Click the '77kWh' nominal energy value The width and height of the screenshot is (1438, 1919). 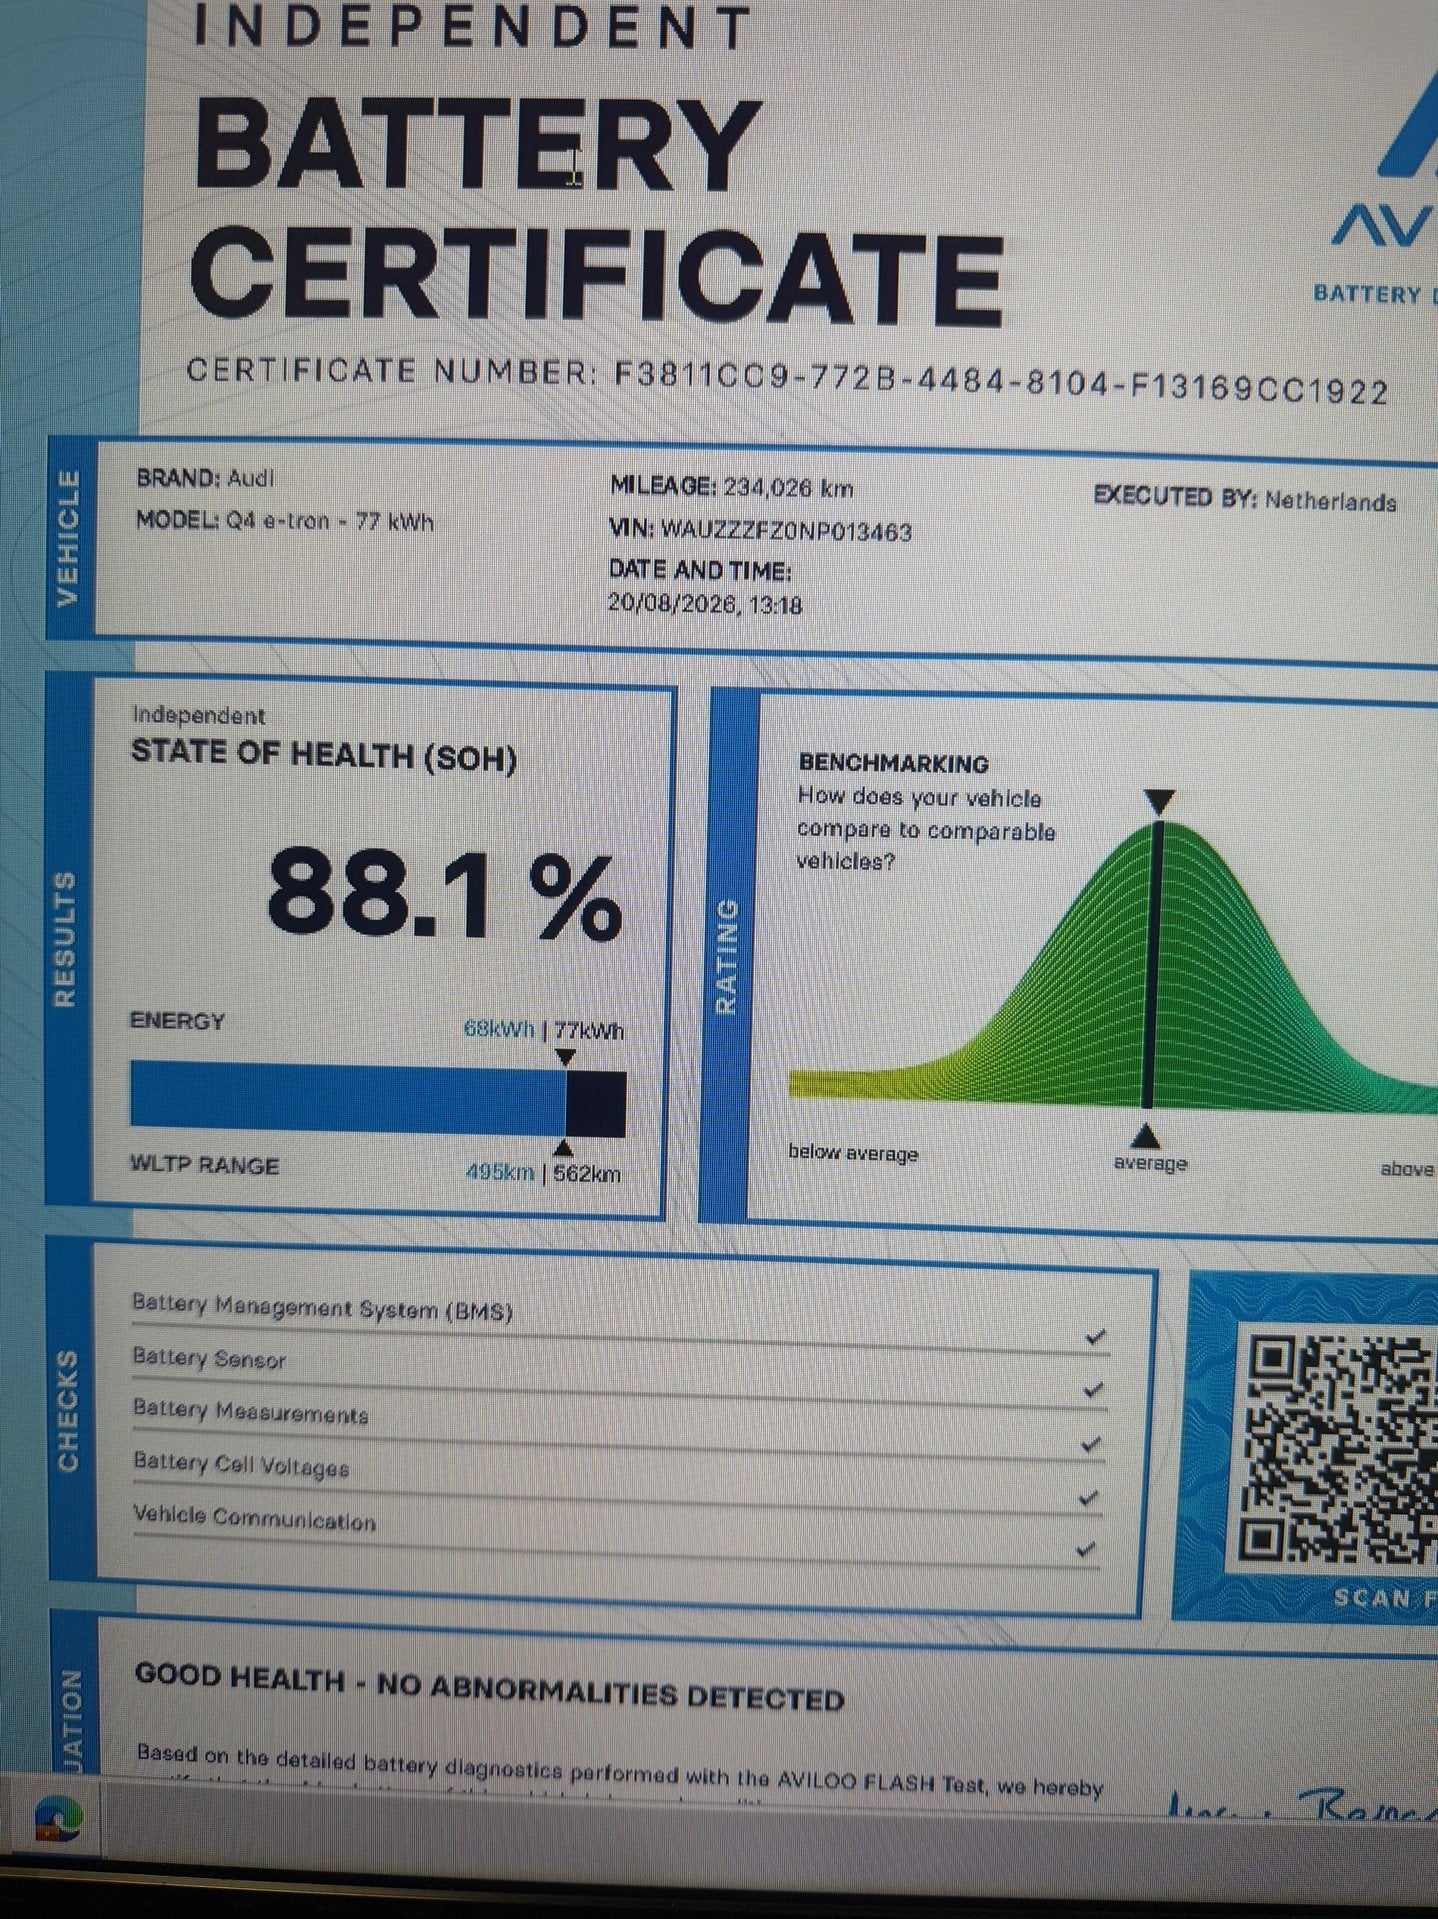[590, 1030]
